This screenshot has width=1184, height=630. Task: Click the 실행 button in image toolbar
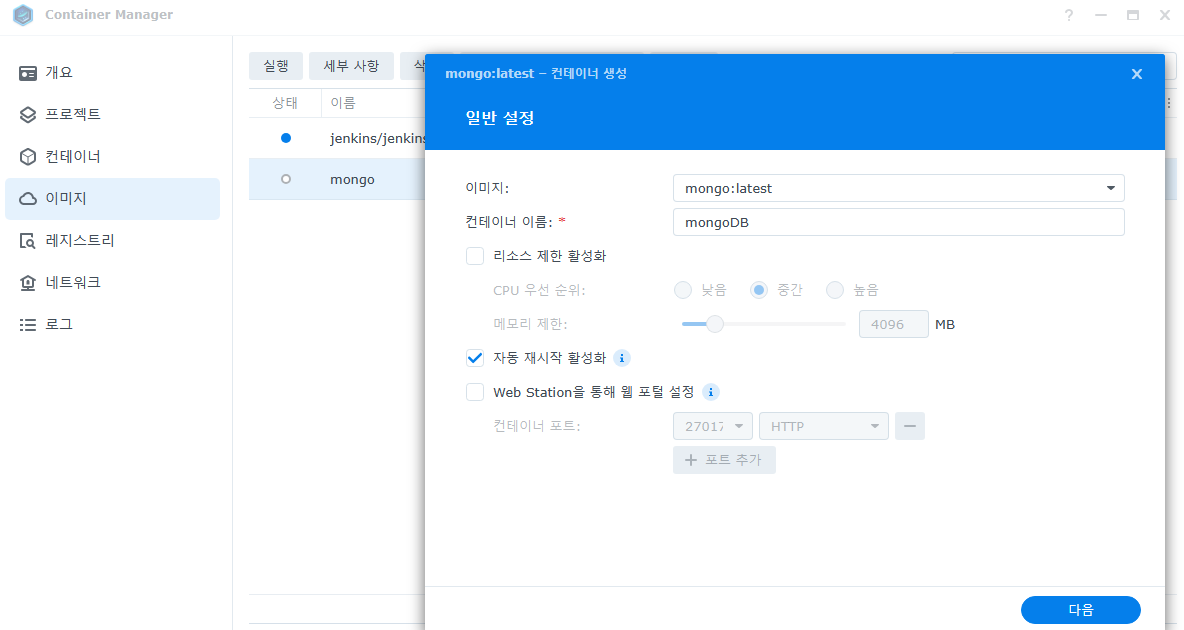click(x=276, y=66)
